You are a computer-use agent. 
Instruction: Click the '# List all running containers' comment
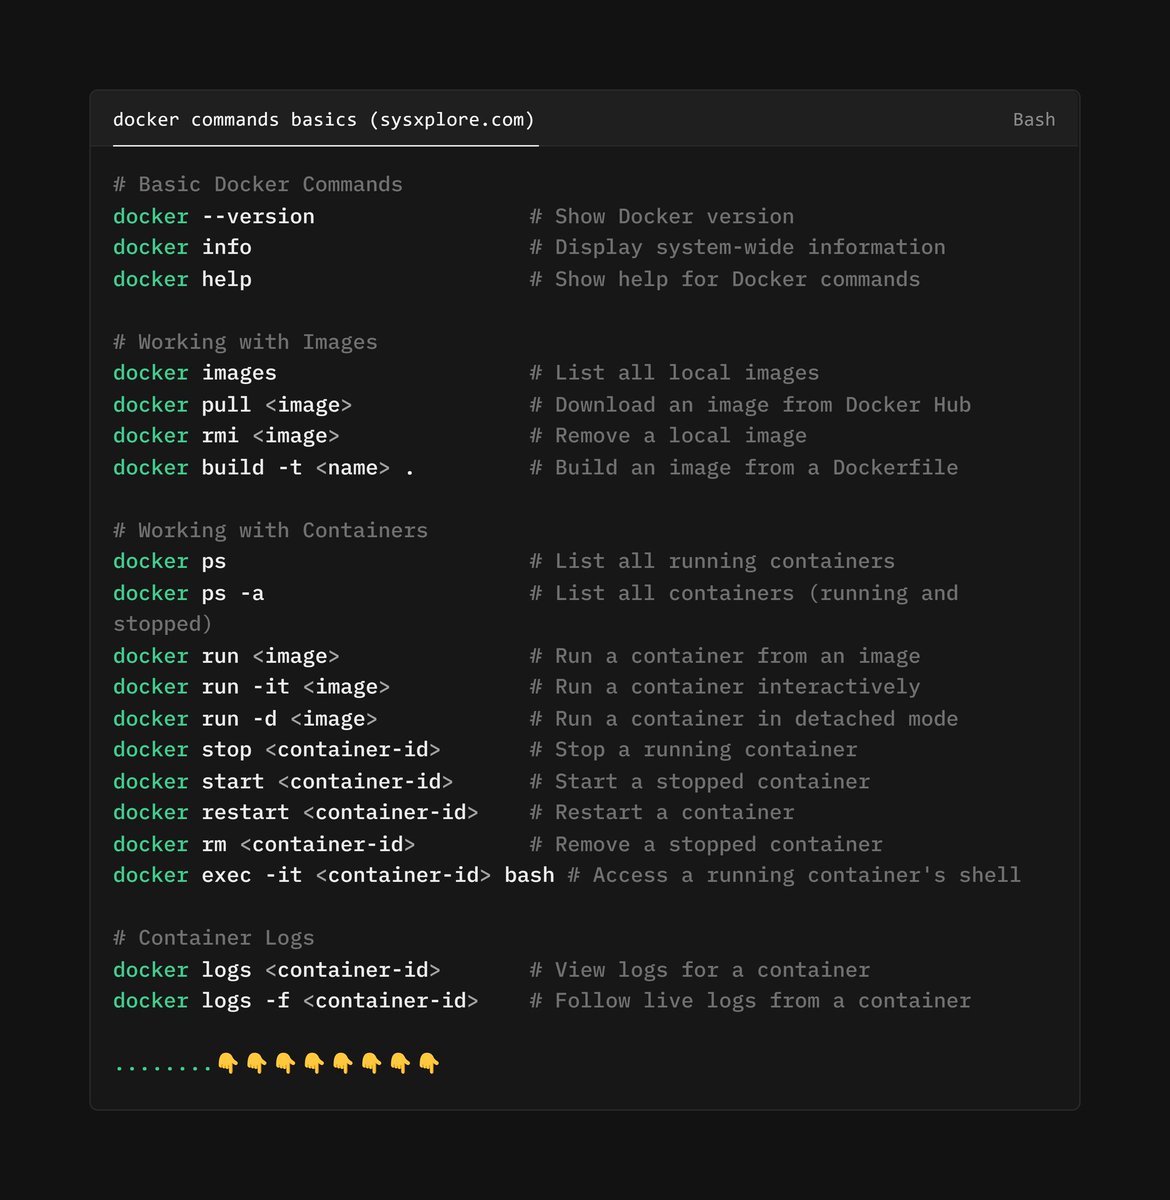[x=712, y=561]
